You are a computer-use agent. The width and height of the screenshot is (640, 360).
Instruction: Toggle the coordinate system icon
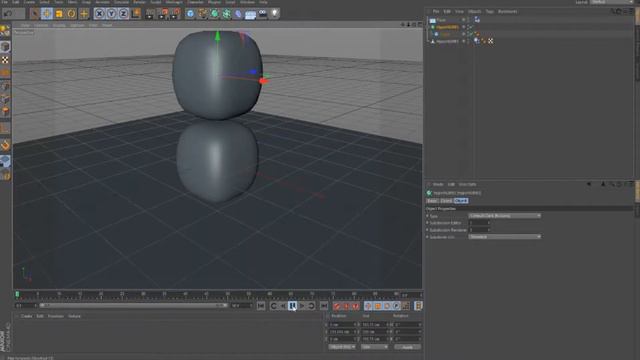click(x=136, y=14)
